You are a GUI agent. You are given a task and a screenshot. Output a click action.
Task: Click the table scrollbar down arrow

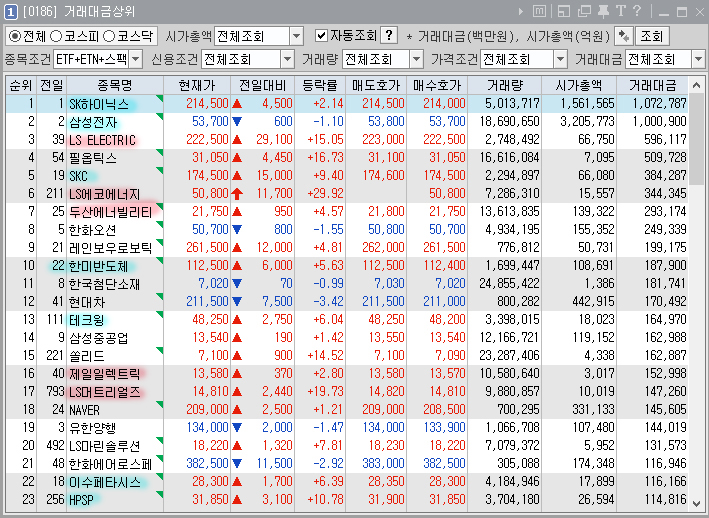click(x=696, y=503)
